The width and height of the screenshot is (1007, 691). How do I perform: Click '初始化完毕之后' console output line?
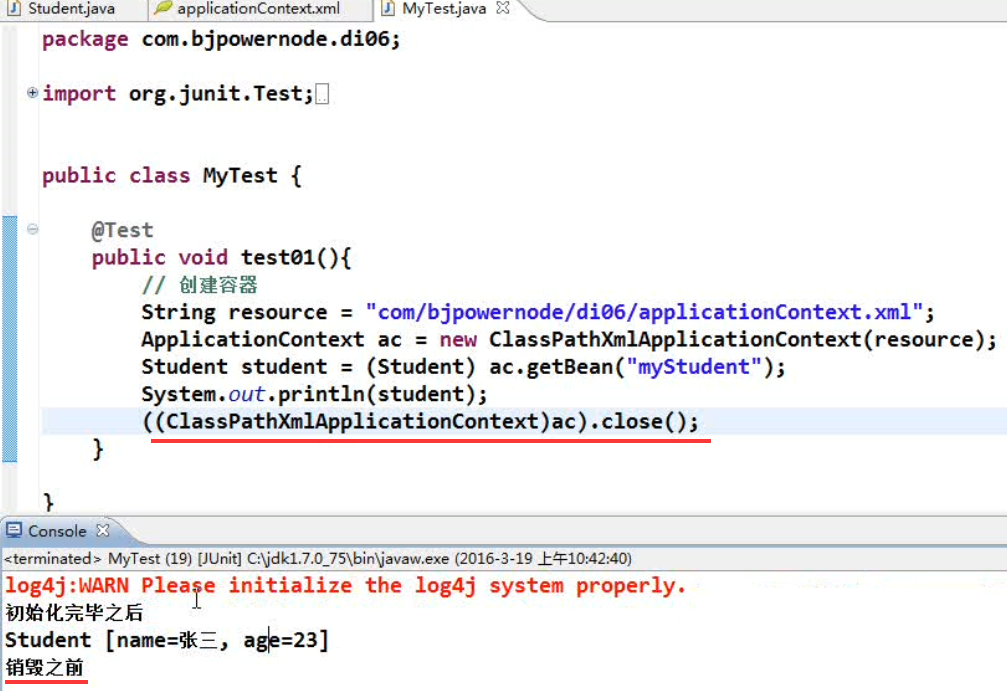click(x=74, y=613)
